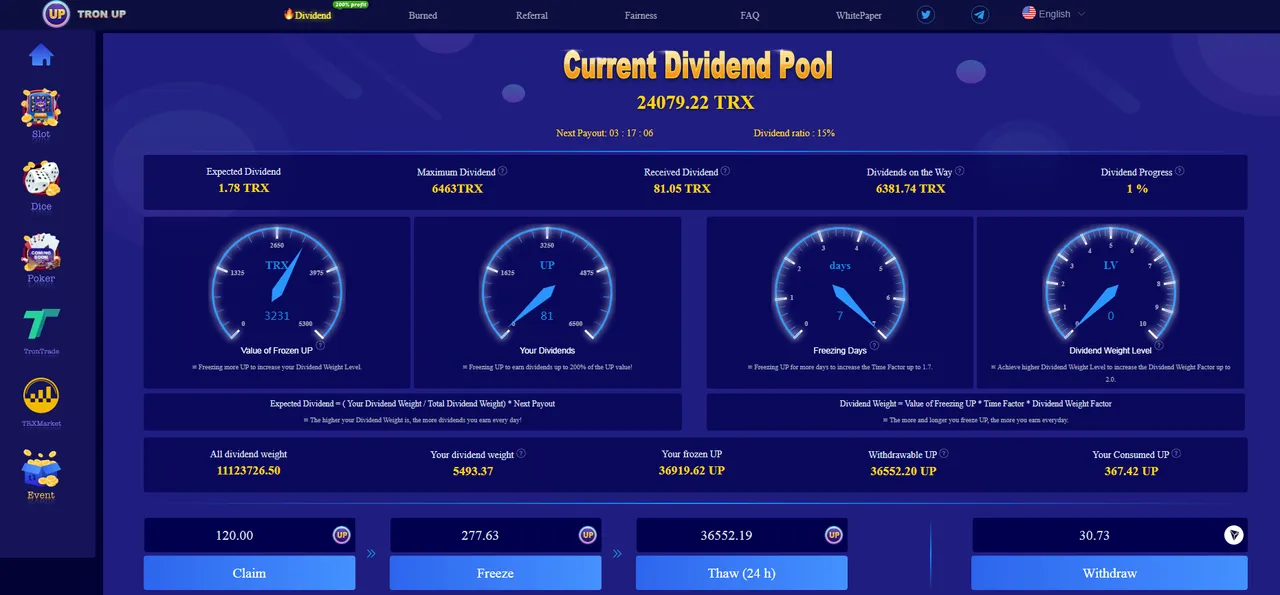This screenshot has width=1280, height=595.
Task: Click help icon next to Maximum Dividend
Action: click(x=502, y=171)
